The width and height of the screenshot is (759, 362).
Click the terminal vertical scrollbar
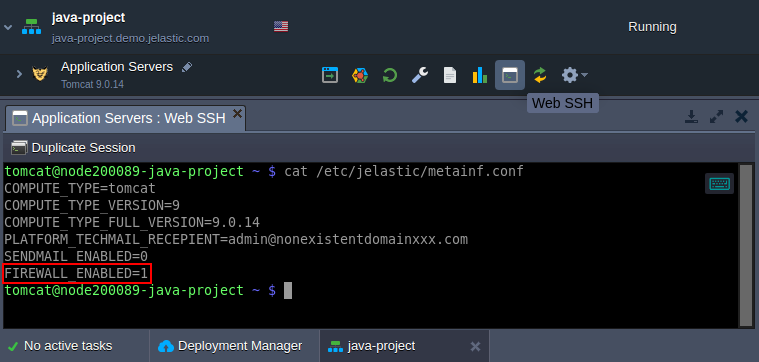[745, 245]
